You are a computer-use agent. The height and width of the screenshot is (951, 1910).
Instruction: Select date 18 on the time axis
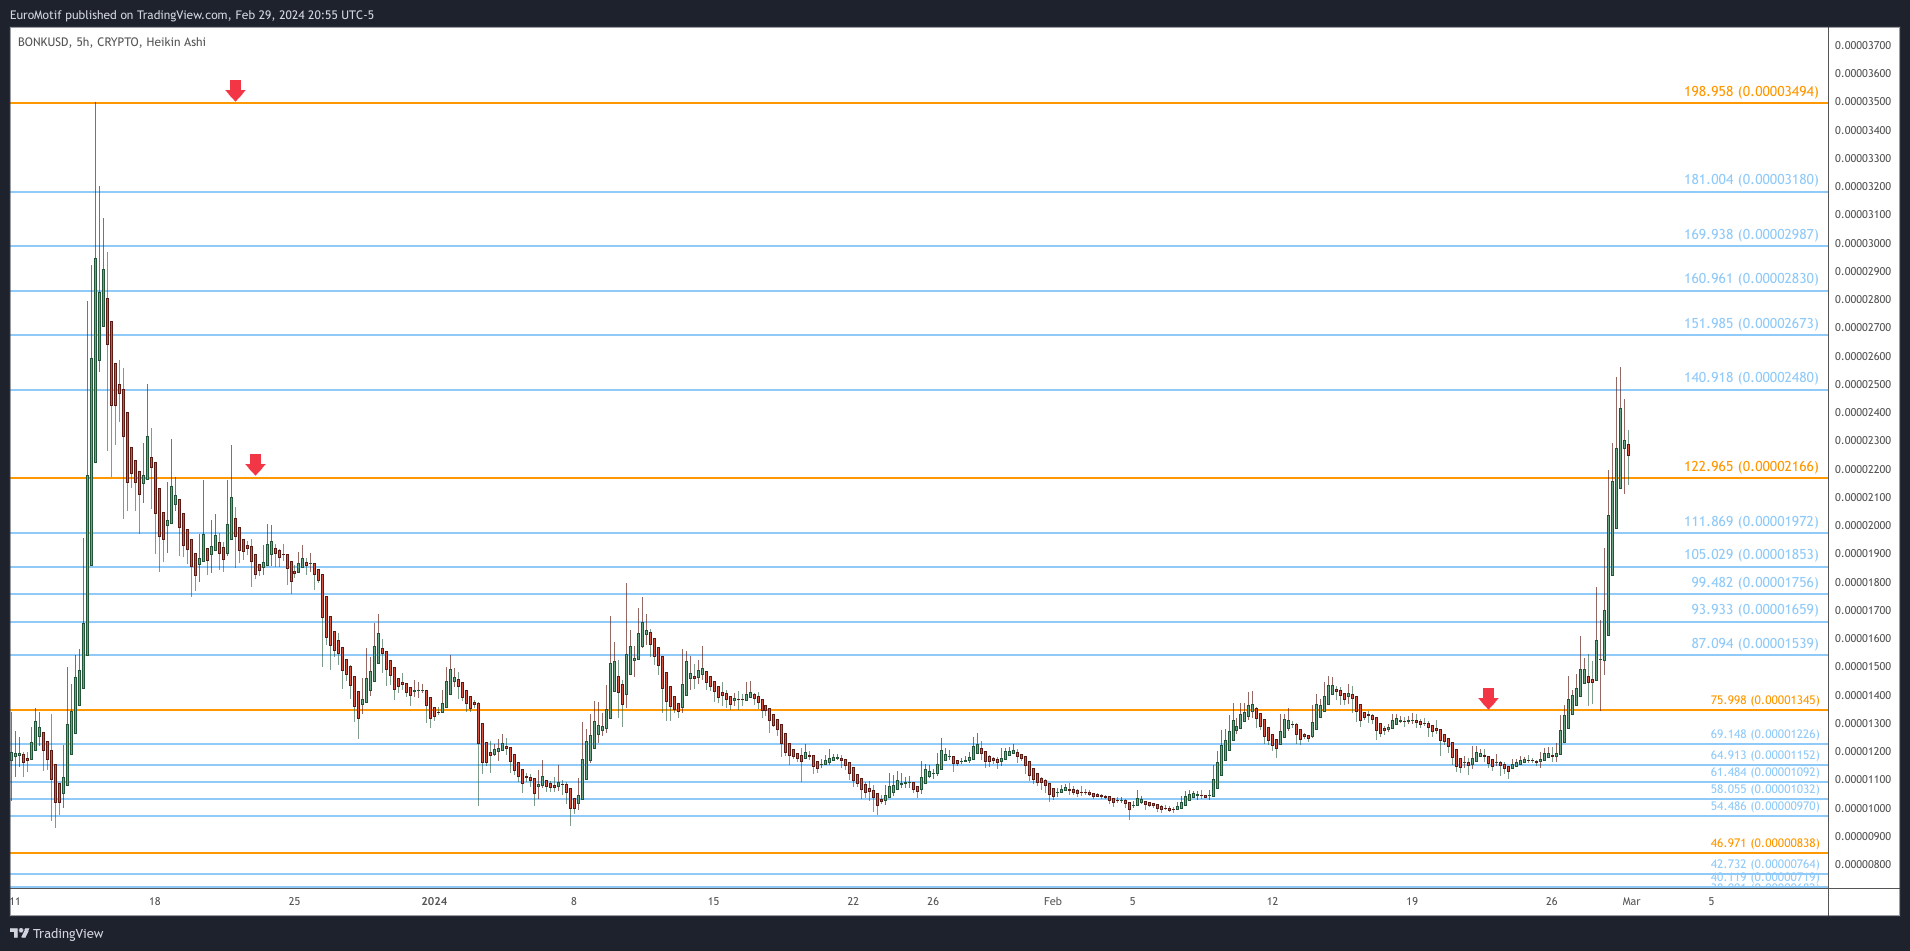(155, 901)
